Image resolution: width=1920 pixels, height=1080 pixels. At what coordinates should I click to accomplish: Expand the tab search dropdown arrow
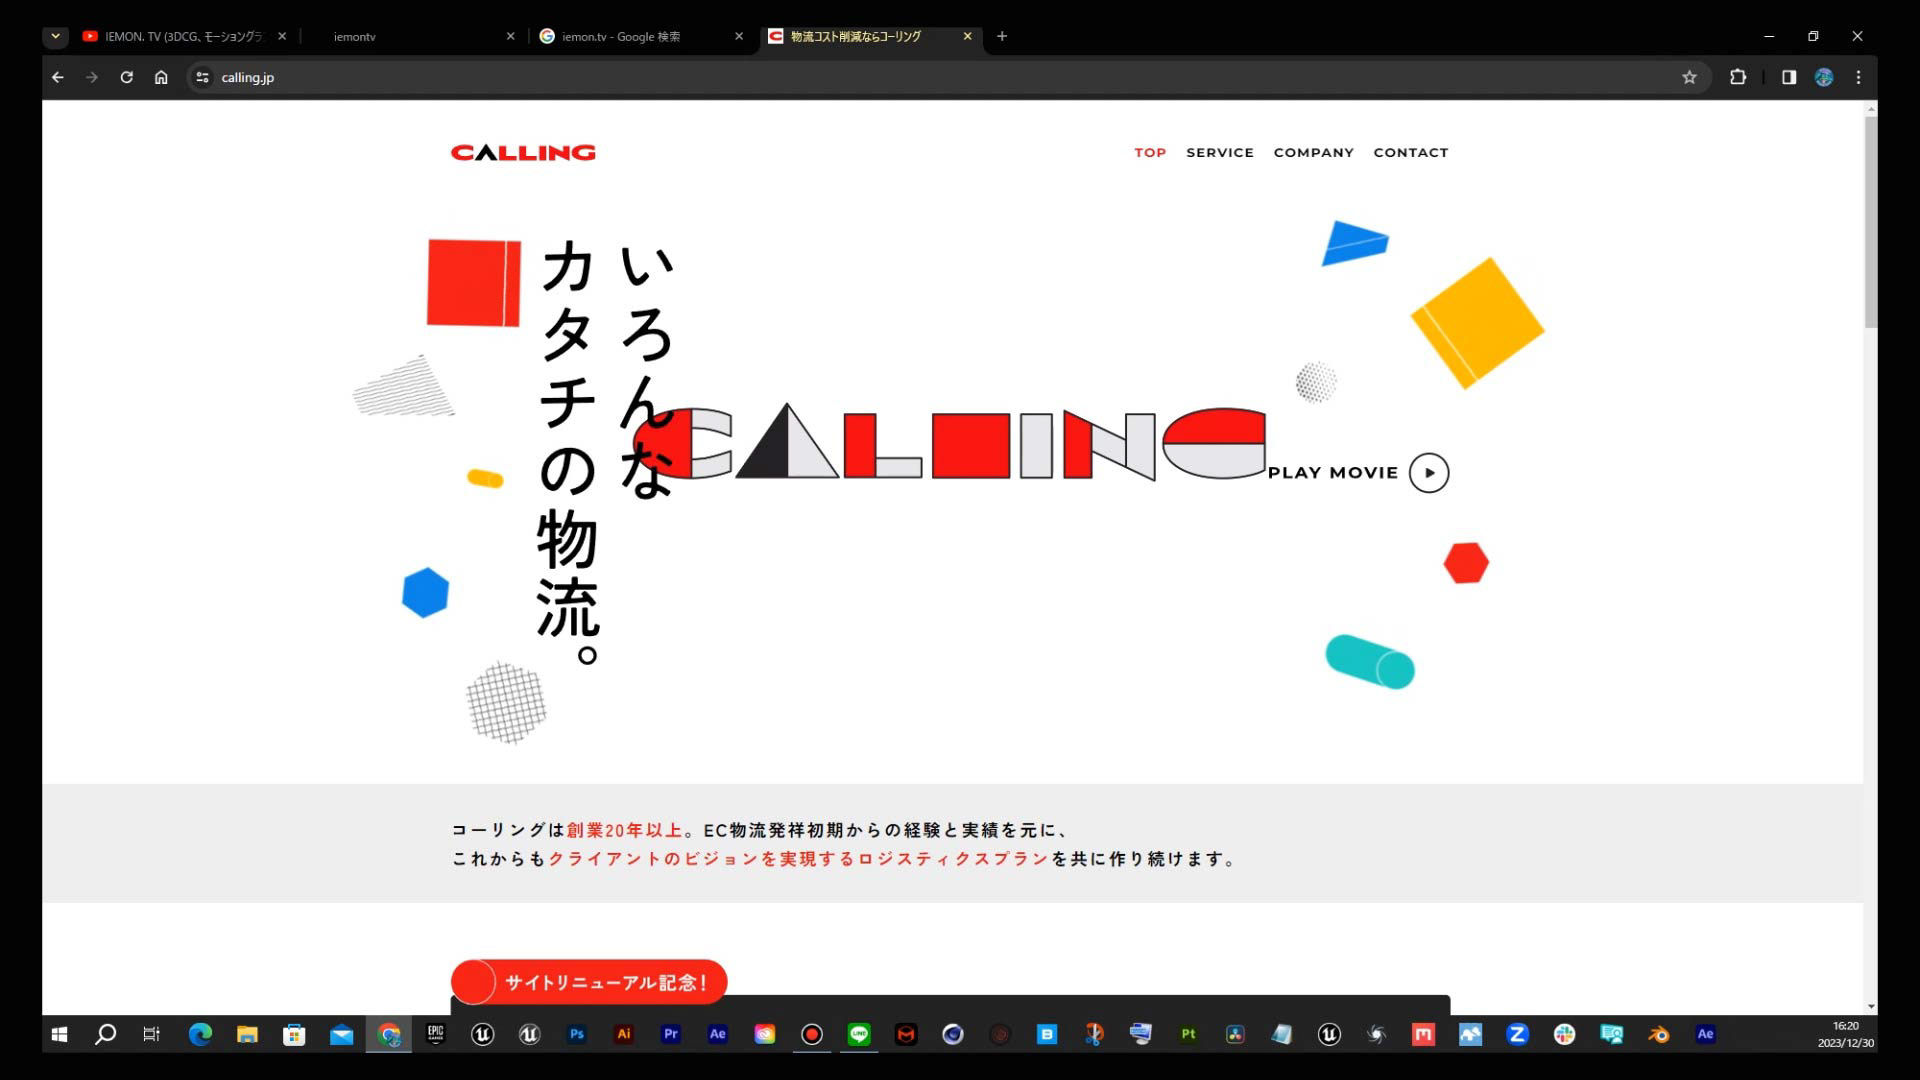pyautogui.click(x=55, y=36)
